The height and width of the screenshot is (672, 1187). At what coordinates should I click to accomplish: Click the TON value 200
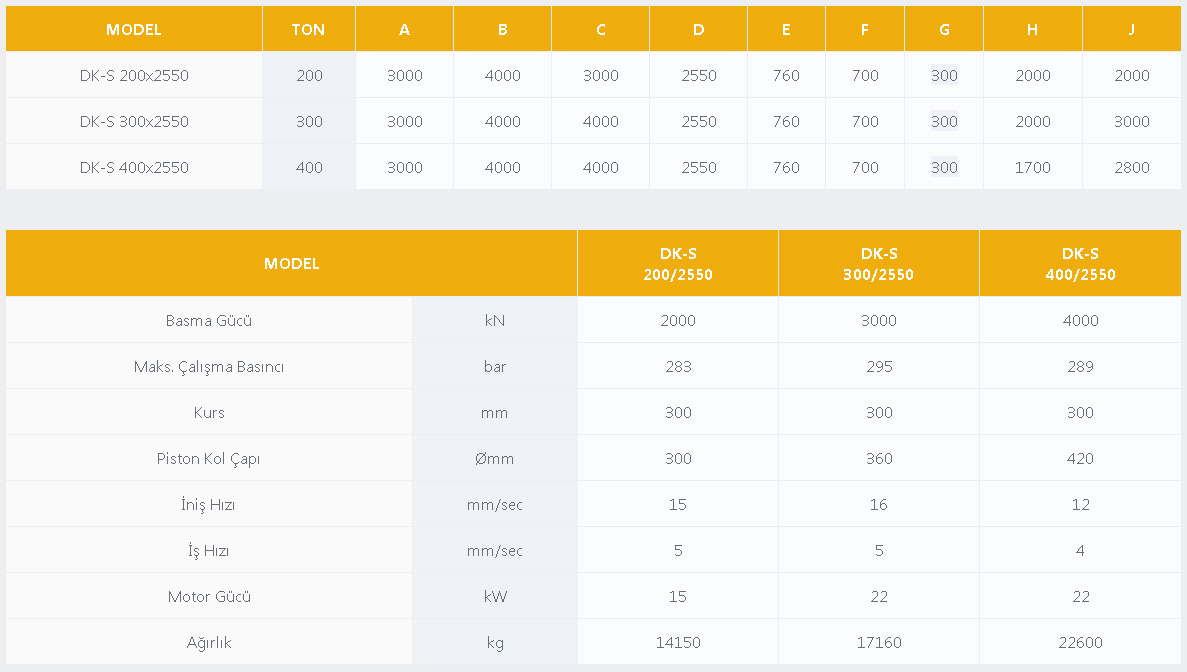tap(309, 76)
